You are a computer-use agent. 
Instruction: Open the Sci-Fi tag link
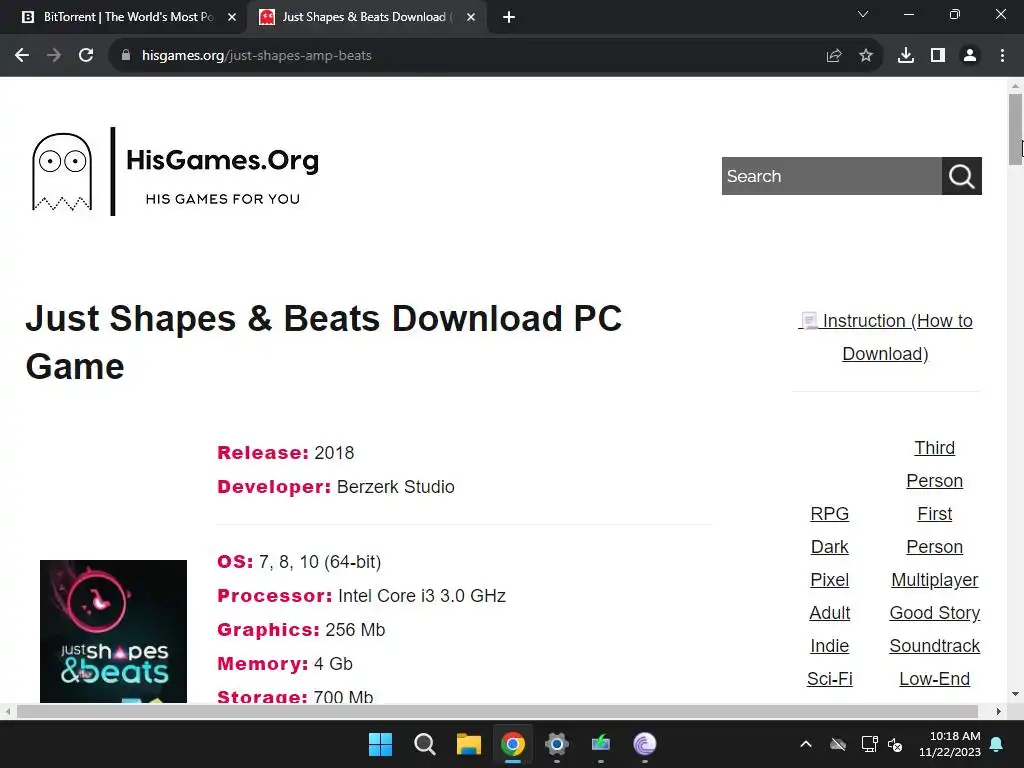click(x=829, y=679)
